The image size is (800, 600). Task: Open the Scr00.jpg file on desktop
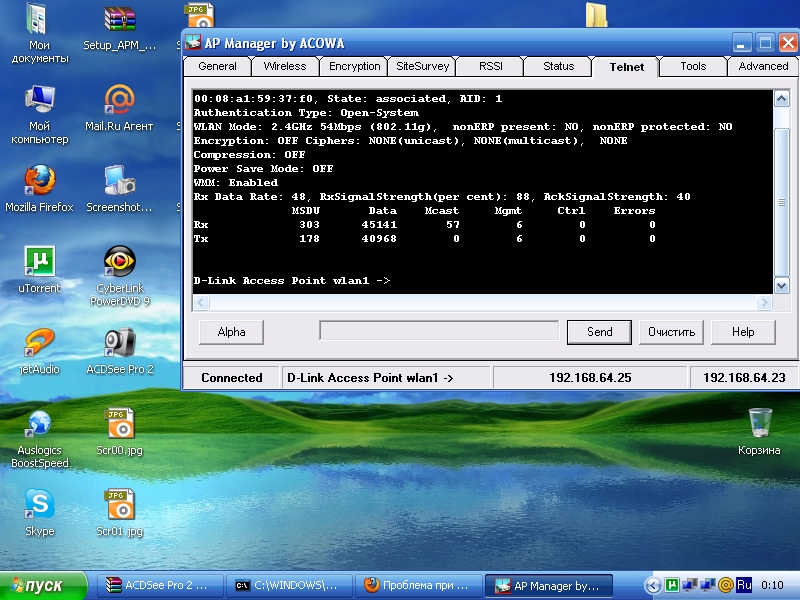pos(120,425)
